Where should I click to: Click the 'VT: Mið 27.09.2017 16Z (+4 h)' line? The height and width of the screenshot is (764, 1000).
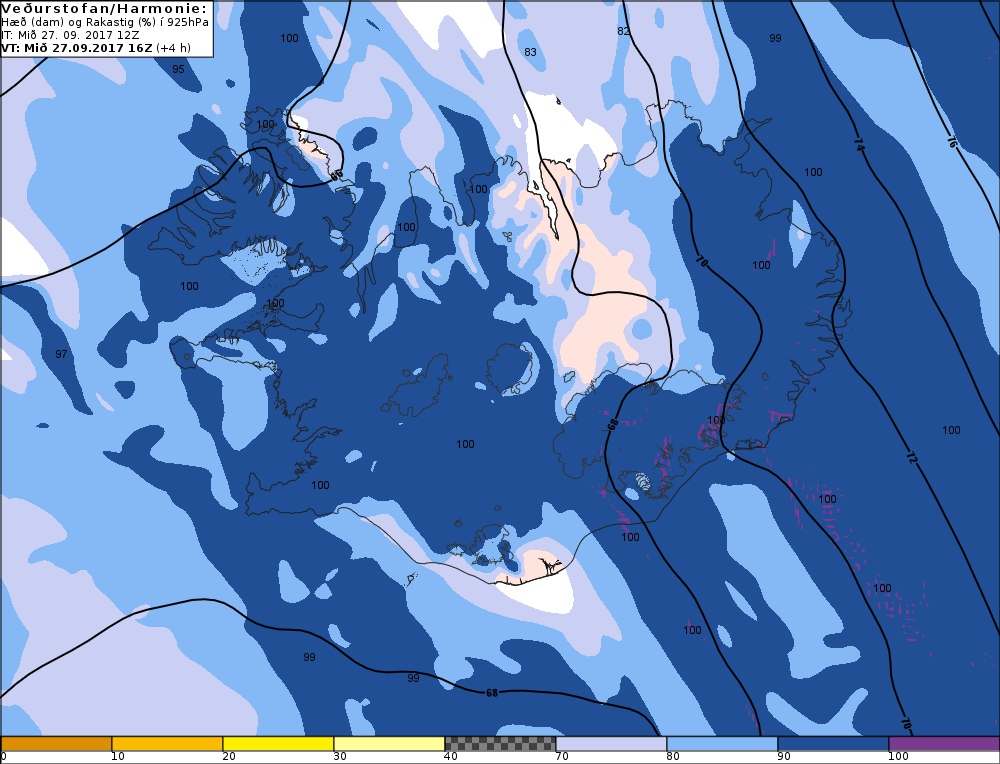[96, 48]
